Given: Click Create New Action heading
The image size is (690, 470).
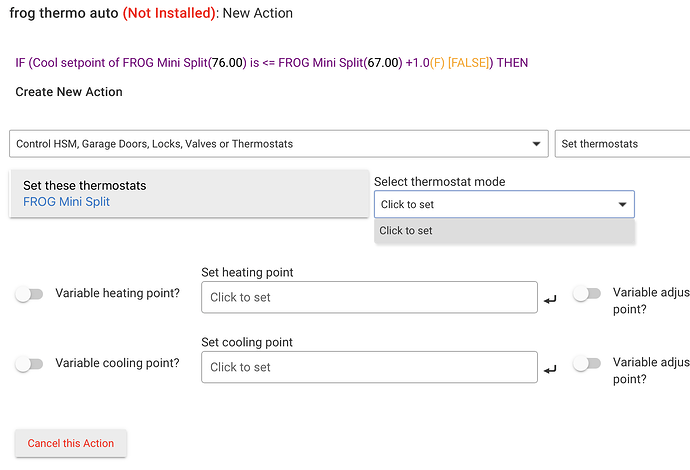Looking at the screenshot, I should tap(69, 92).
